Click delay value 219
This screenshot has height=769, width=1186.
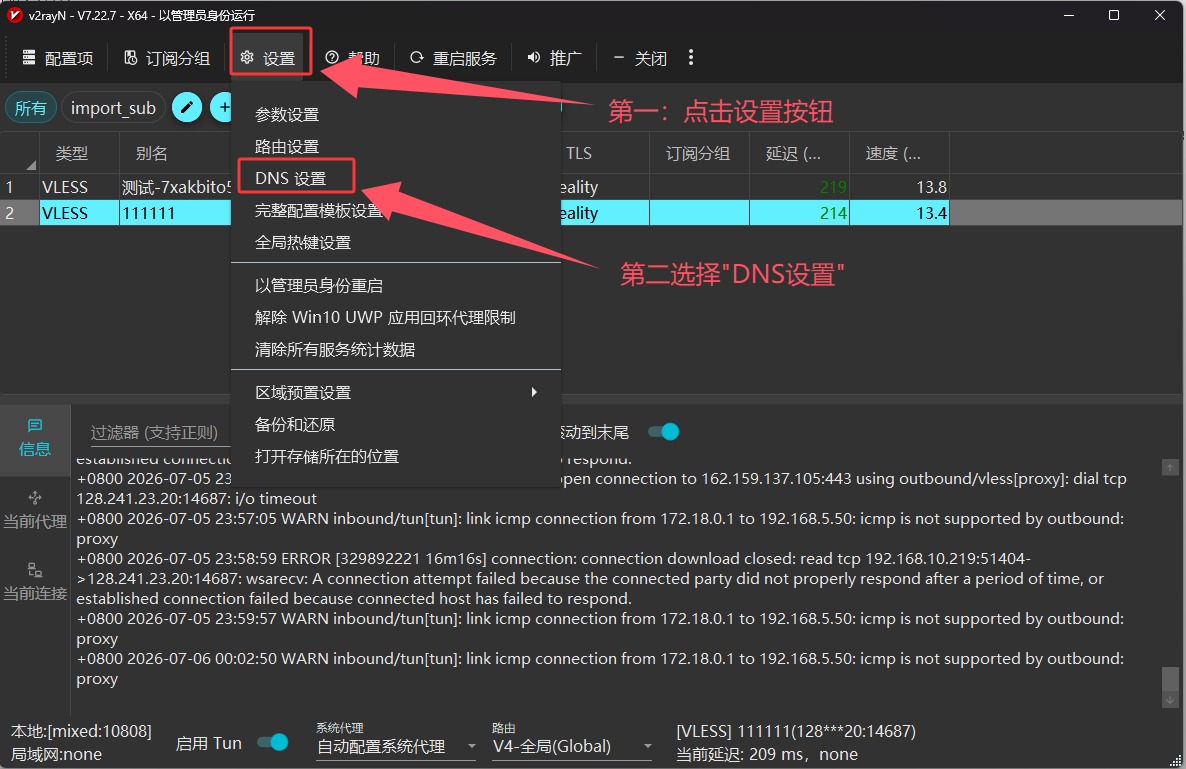832,187
